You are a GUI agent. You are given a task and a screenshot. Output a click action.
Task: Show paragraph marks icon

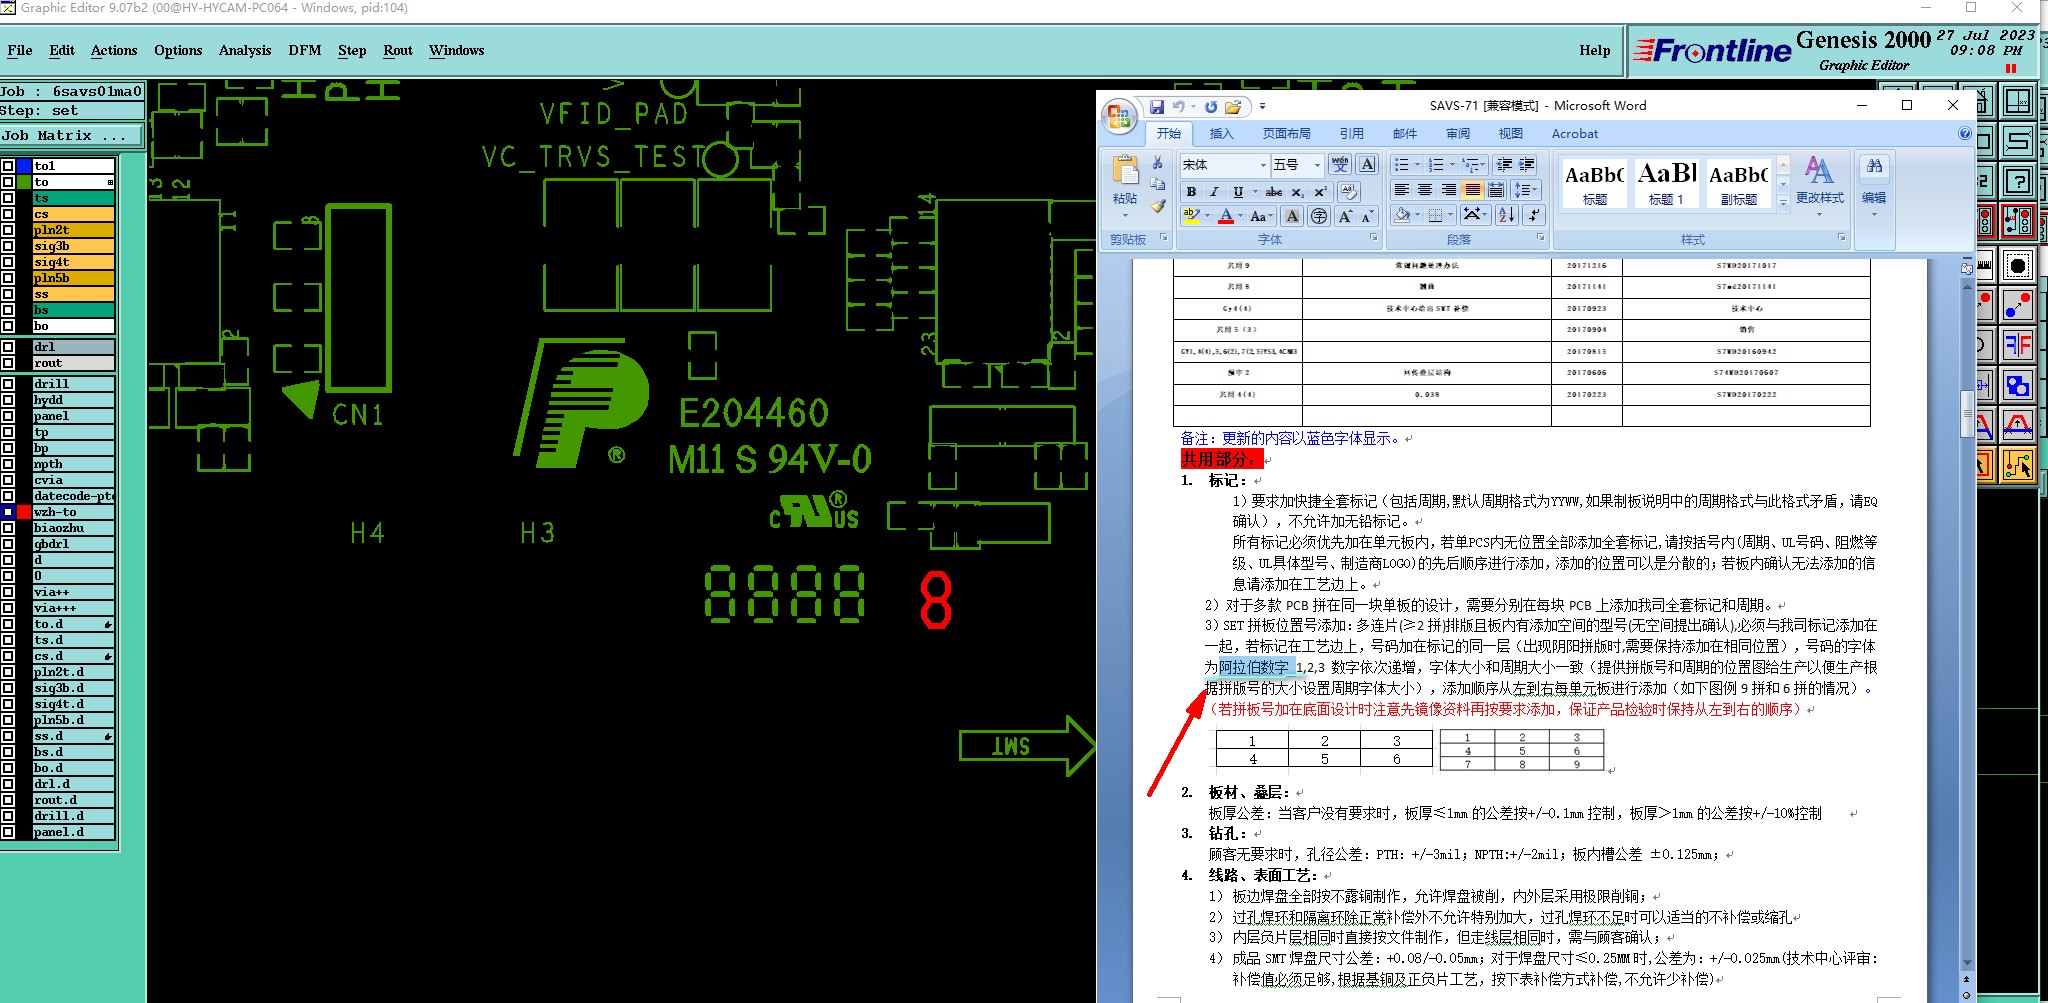click(1535, 215)
